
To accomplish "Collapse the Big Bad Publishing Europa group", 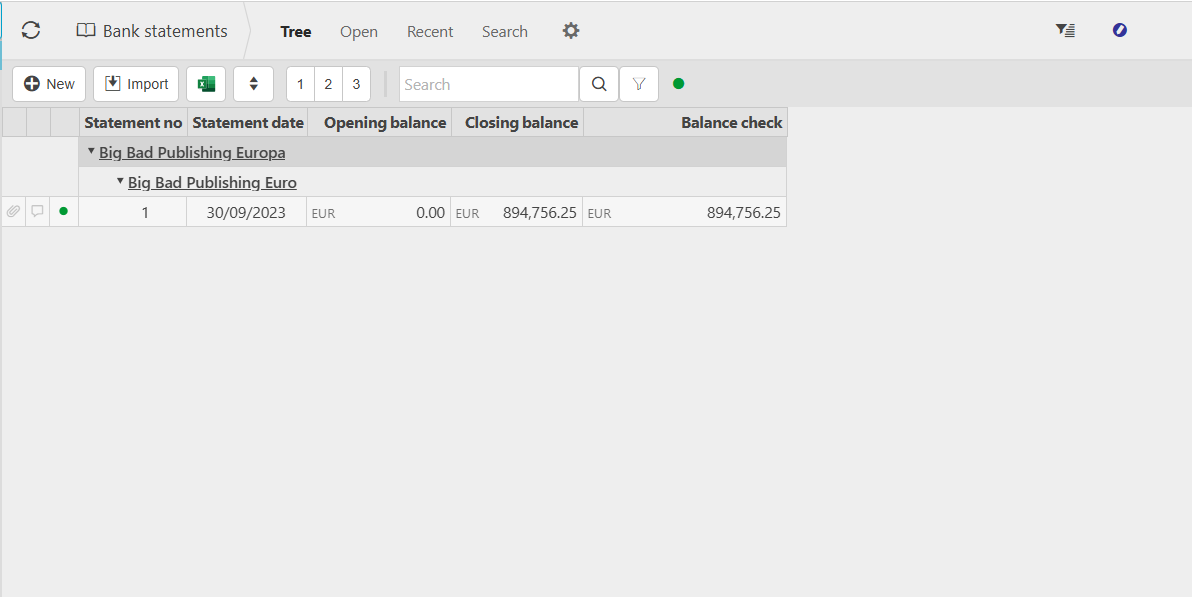I will [x=91, y=151].
